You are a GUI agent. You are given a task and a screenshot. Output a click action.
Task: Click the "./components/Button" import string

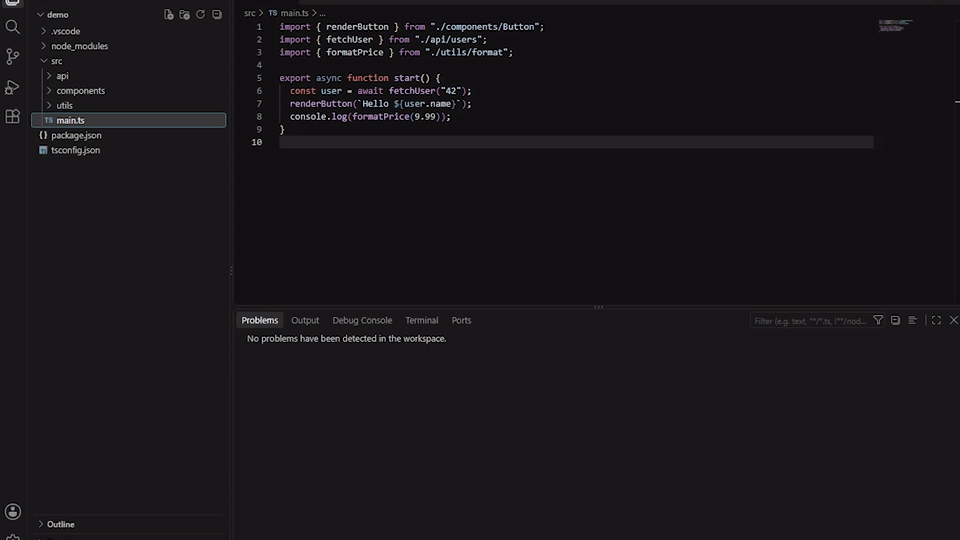pos(484,27)
